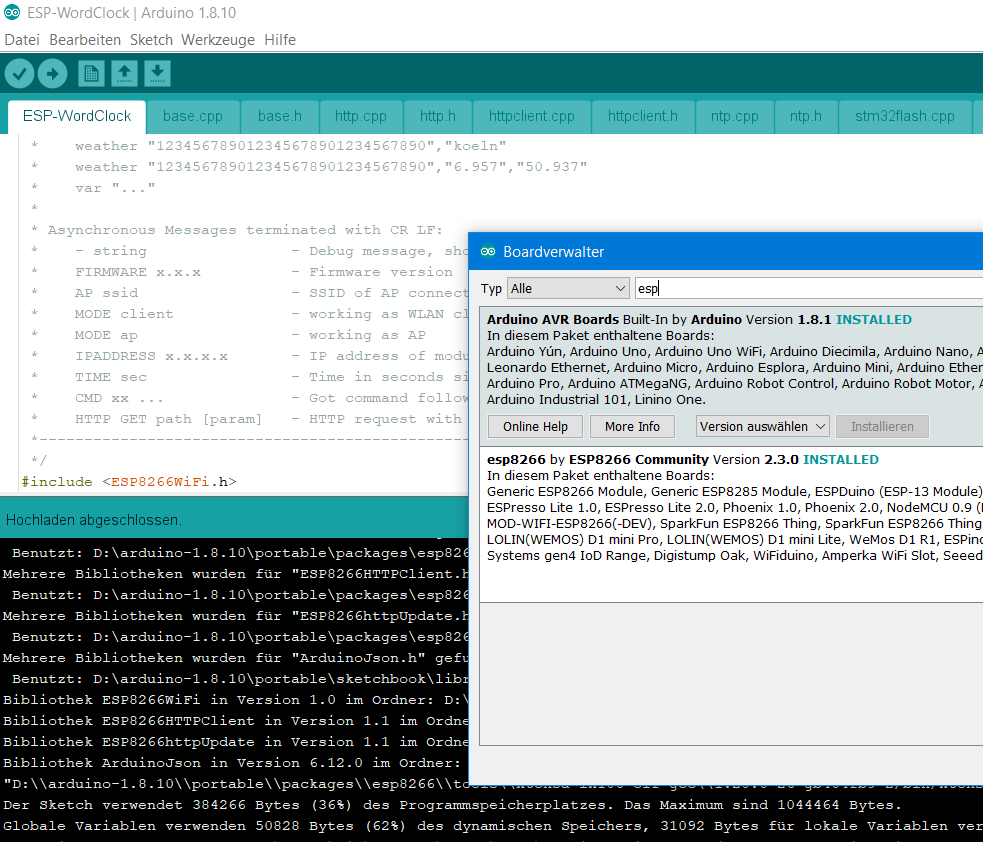Image resolution: width=983 pixels, height=842 pixels.
Task: Click console line mentioning "ArduinoJson.h"
Action: [235, 658]
